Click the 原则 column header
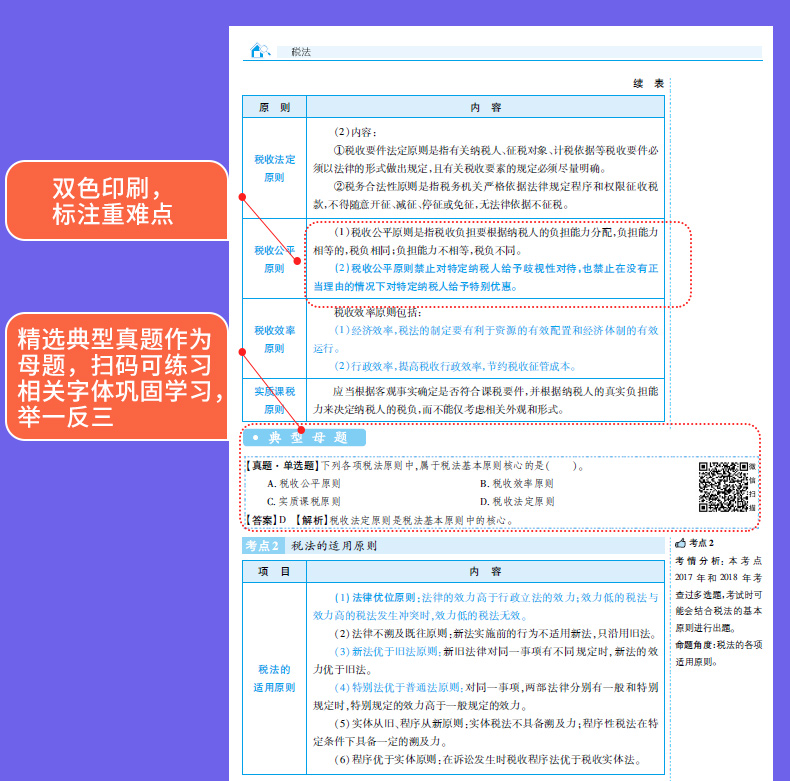The height and width of the screenshot is (781, 790). (x=274, y=107)
